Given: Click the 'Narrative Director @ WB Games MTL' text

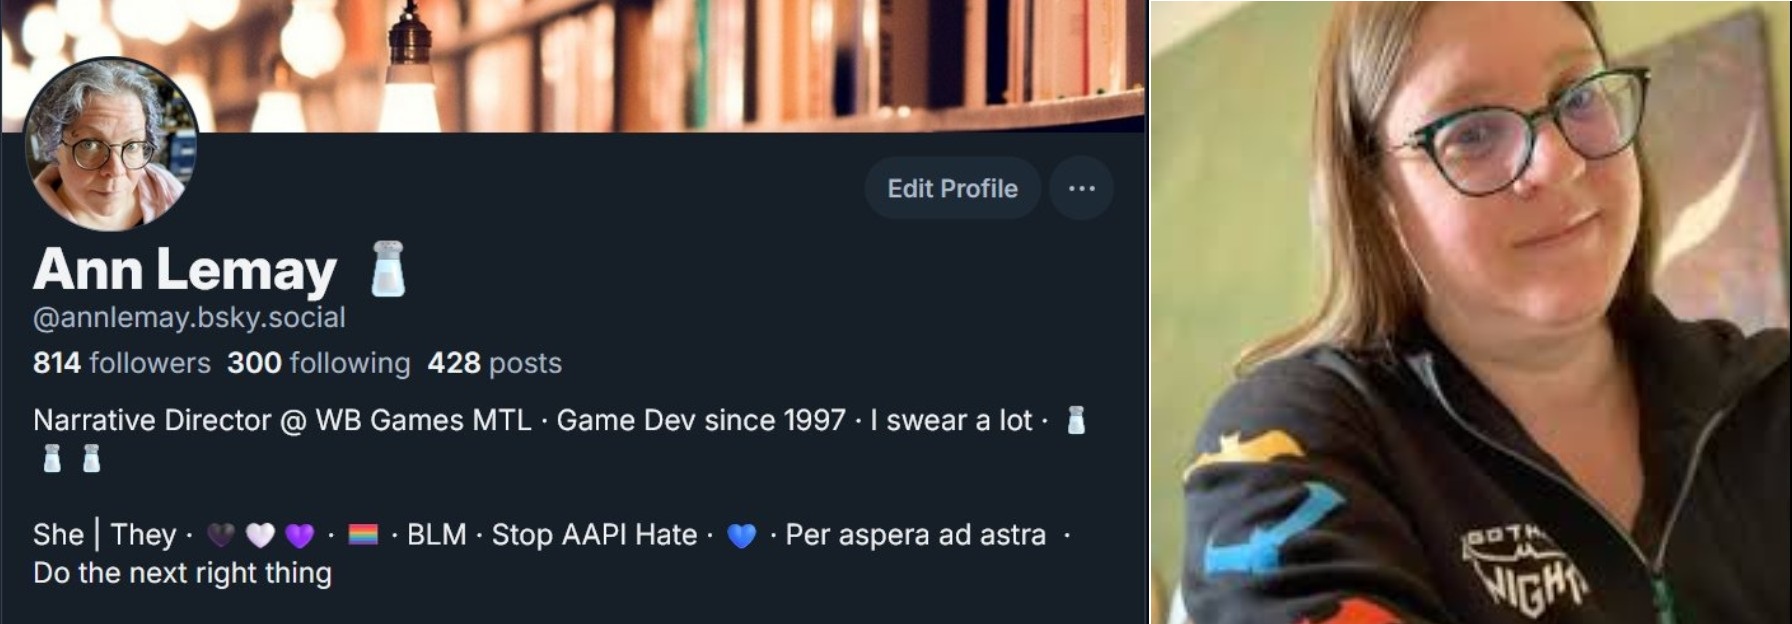Looking at the screenshot, I should coord(283,420).
